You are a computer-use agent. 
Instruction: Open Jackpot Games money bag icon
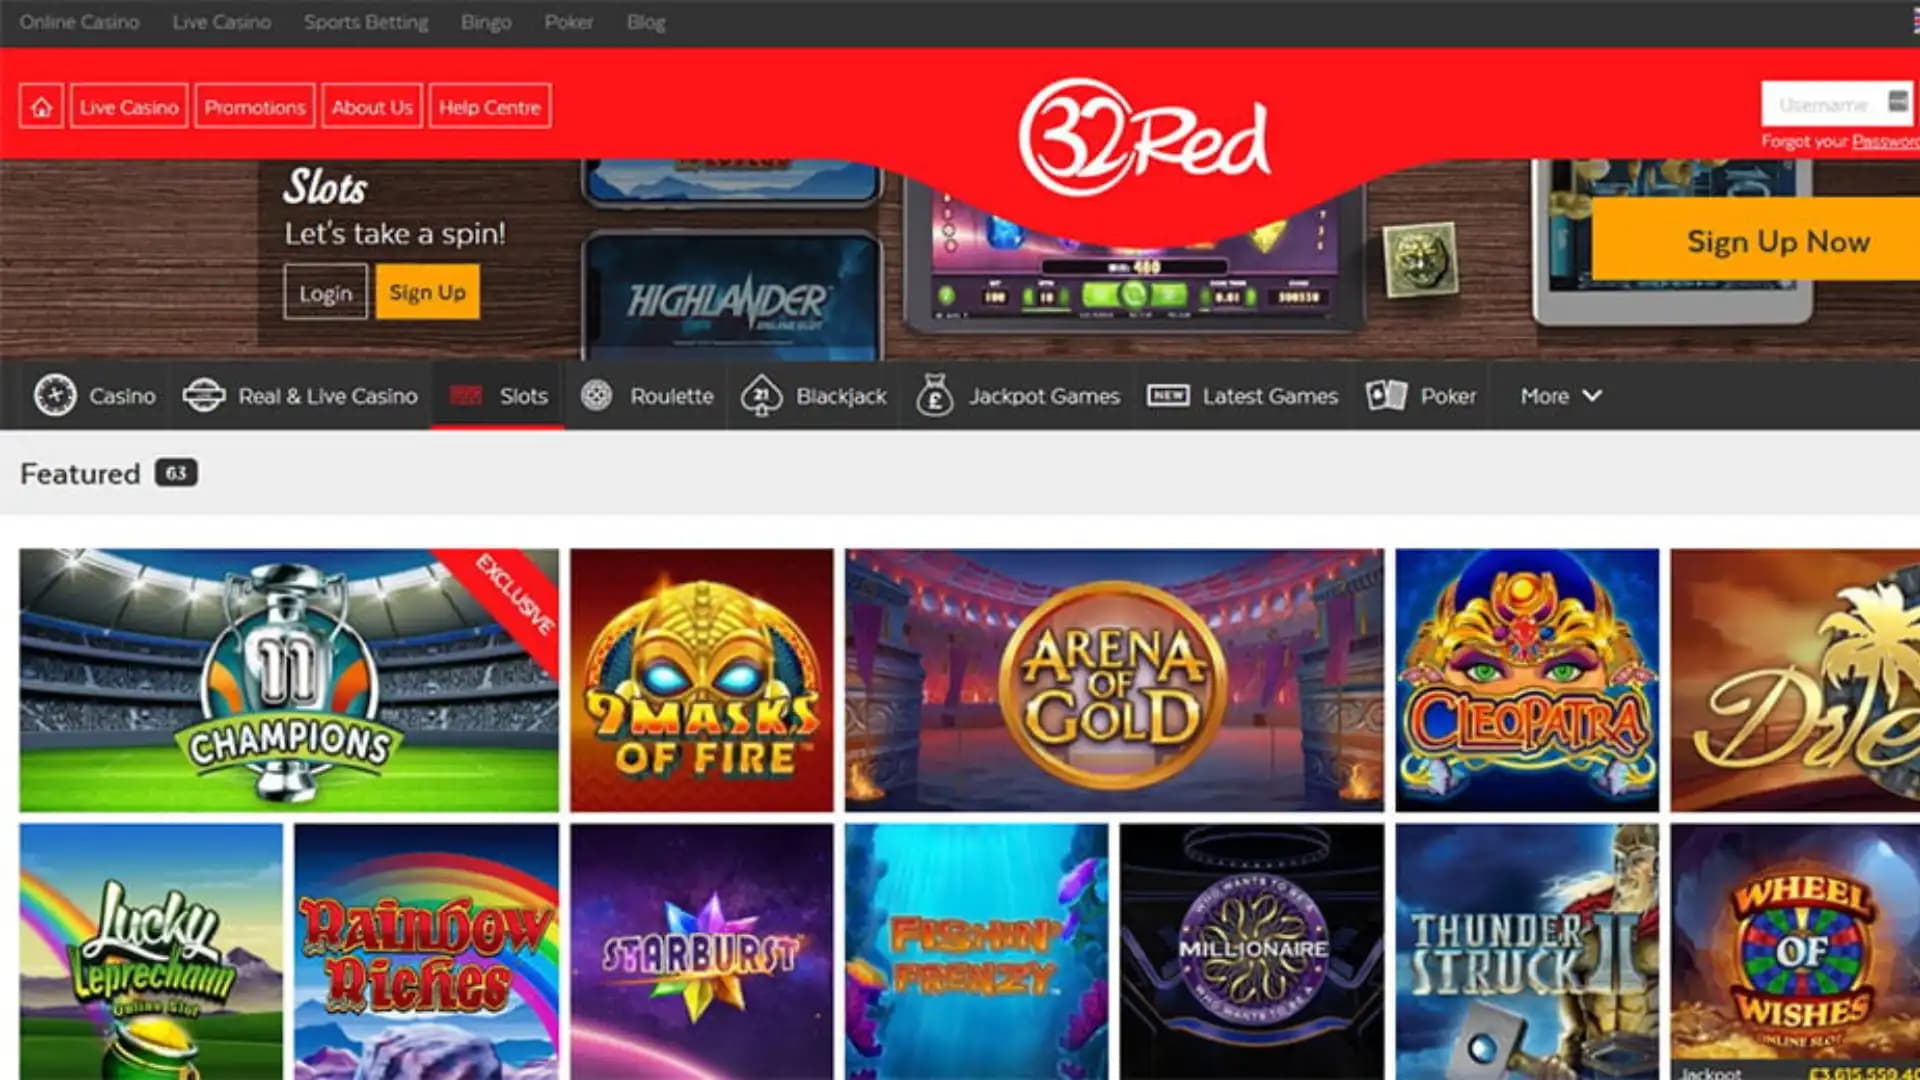pyautogui.click(x=934, y=395)
